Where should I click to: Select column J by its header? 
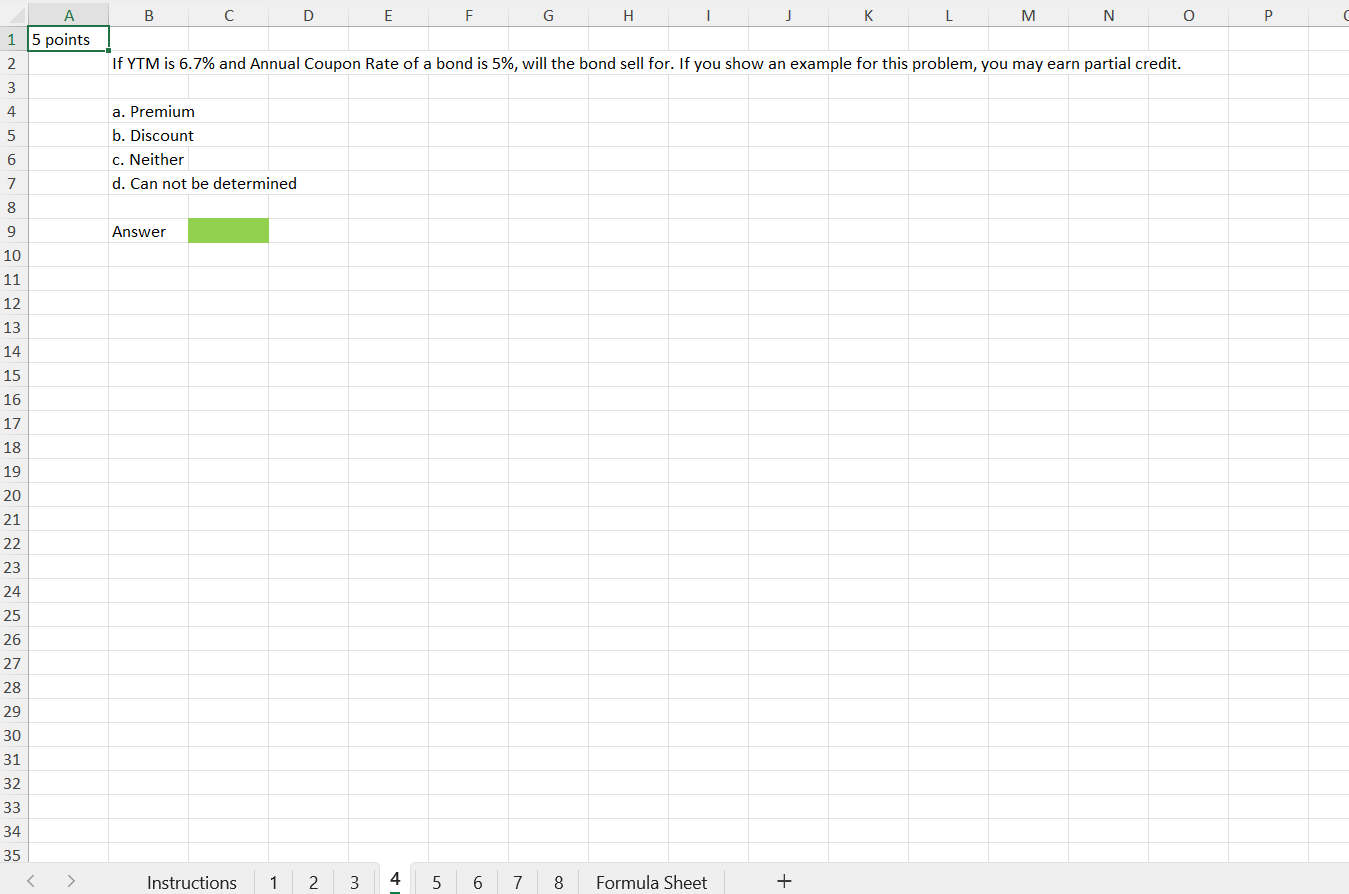click(788, 15)
